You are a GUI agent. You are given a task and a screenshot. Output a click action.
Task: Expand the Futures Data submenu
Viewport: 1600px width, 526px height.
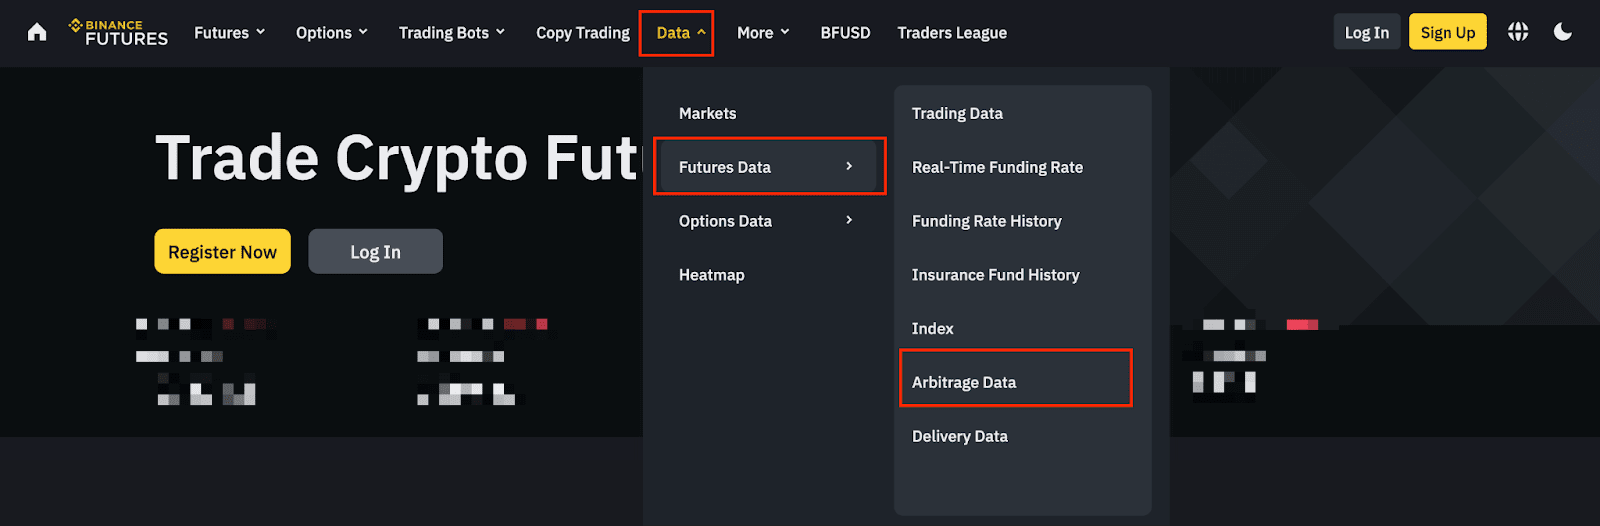(x=766, y=166)
